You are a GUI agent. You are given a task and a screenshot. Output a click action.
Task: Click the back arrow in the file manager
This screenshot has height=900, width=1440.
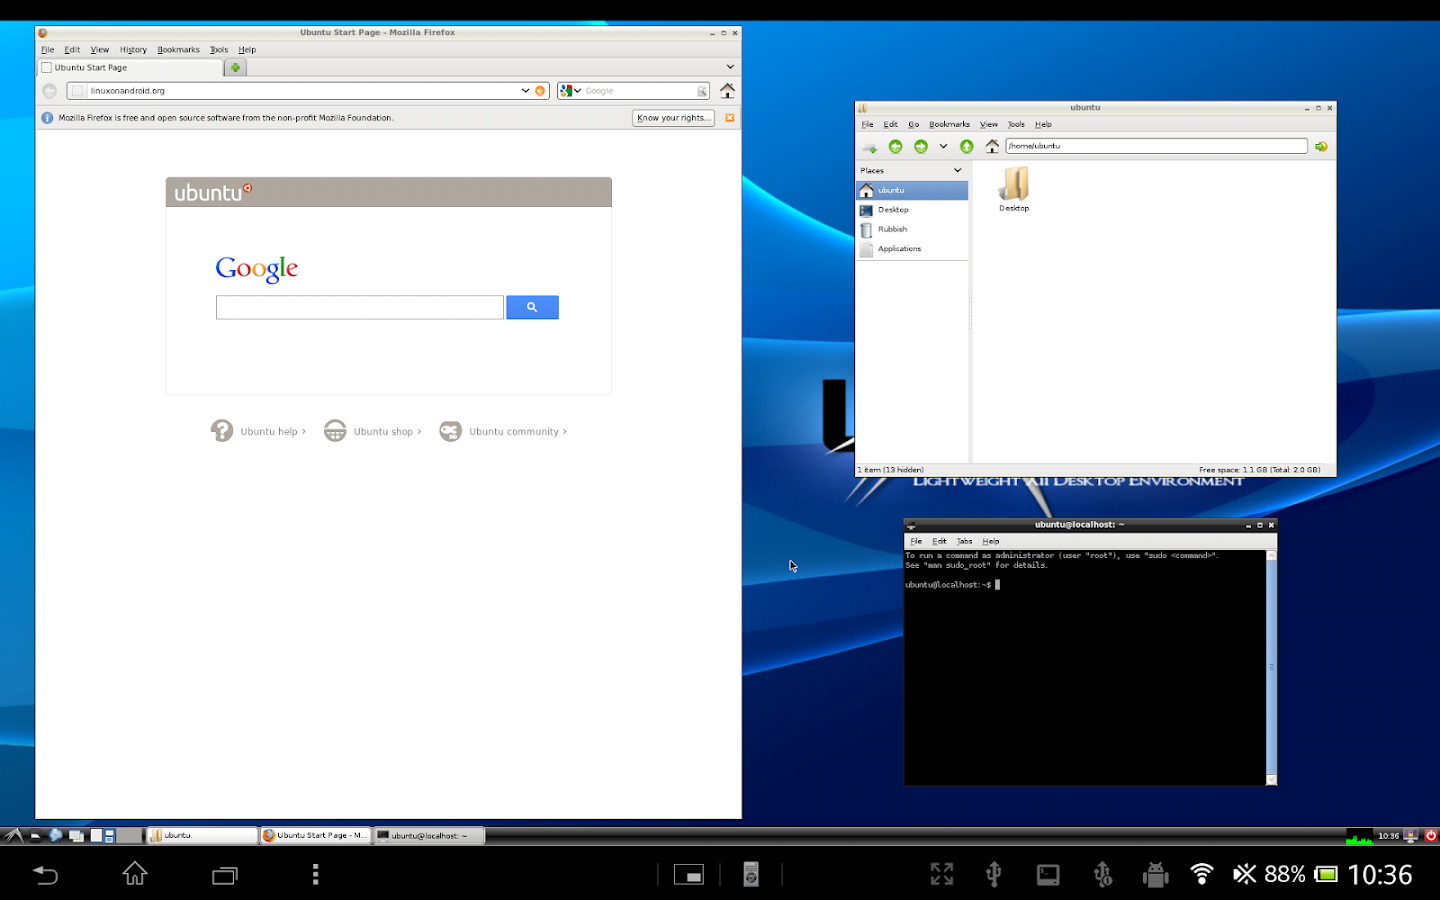(x=895, y=145)
